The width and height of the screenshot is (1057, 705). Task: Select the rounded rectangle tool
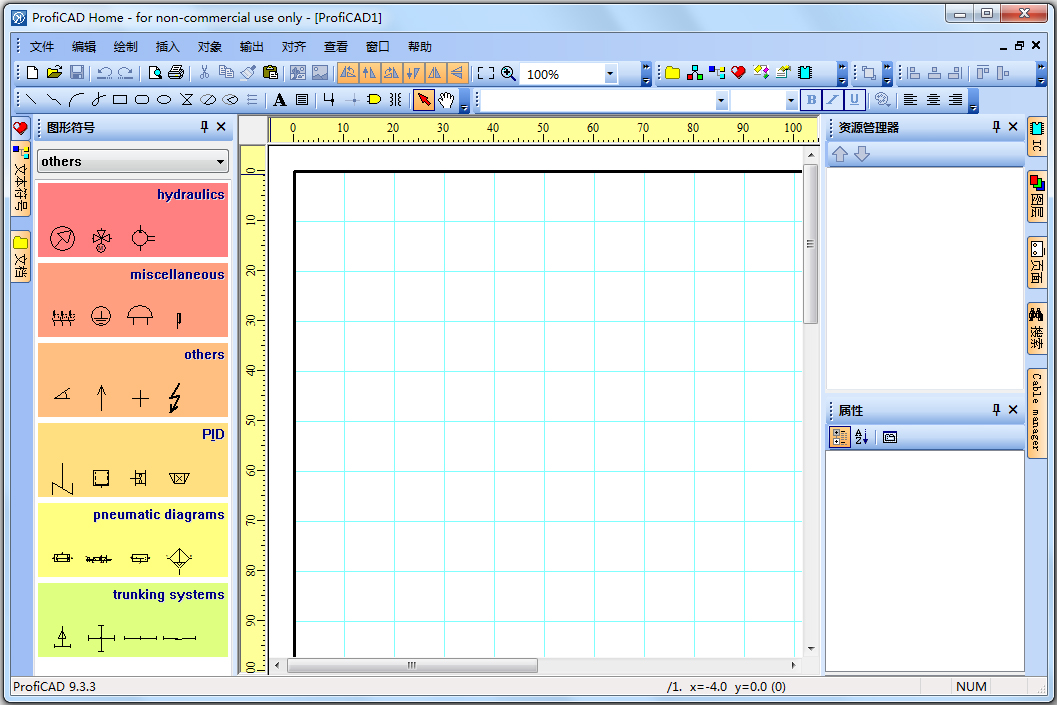tap(142, 100)
